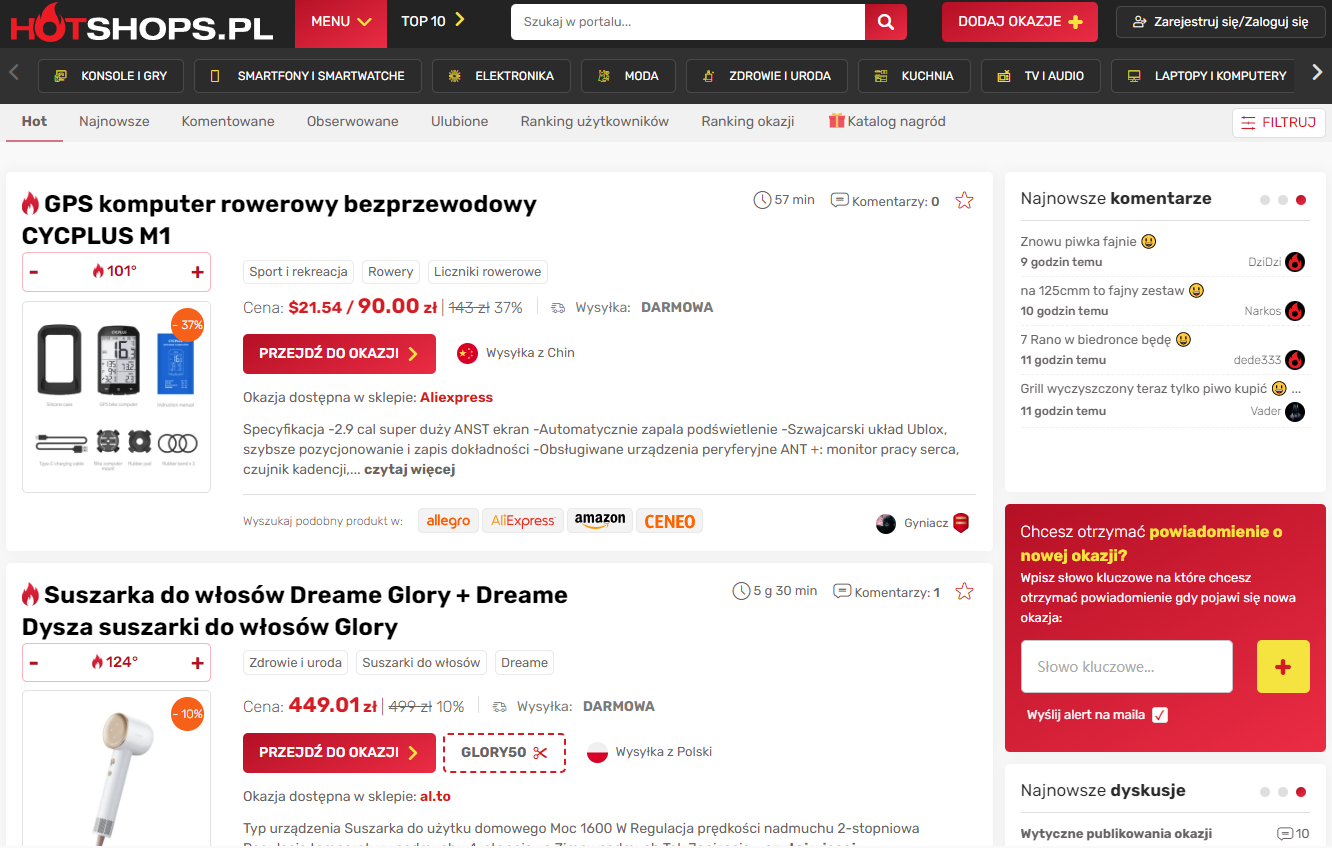Screen dimensions: 1332x851
Task: Open Gyniacz user avatar
Action: point(886,523)
